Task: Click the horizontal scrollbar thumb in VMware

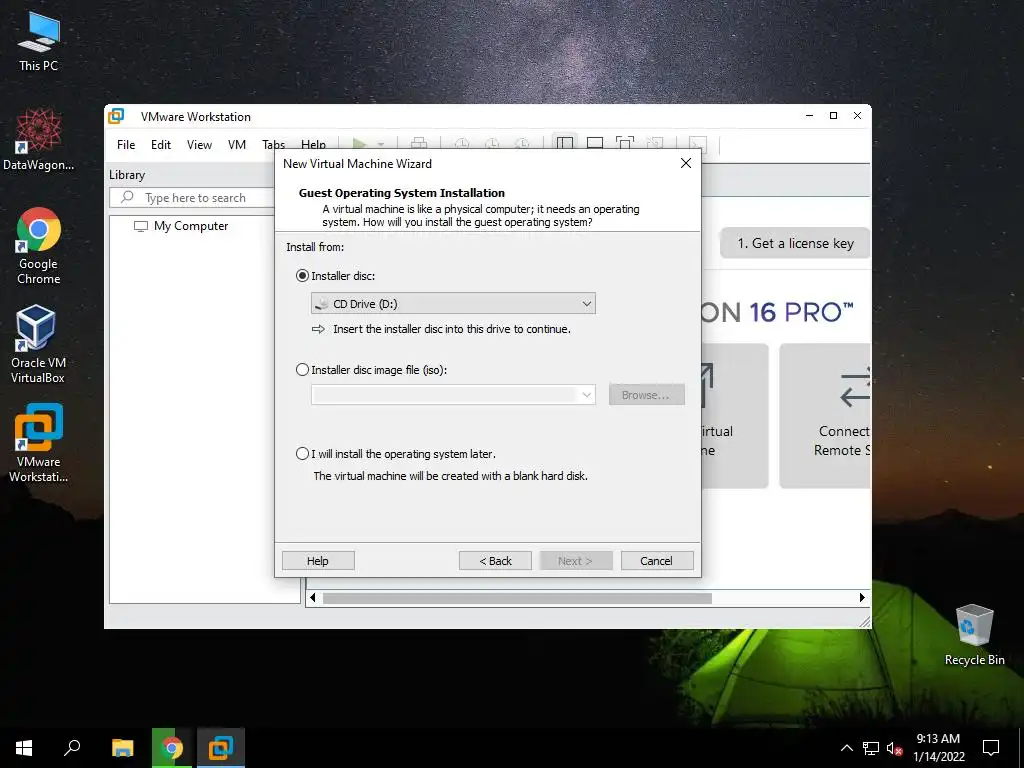Action: pyautogui.click(x=517, y=598)
